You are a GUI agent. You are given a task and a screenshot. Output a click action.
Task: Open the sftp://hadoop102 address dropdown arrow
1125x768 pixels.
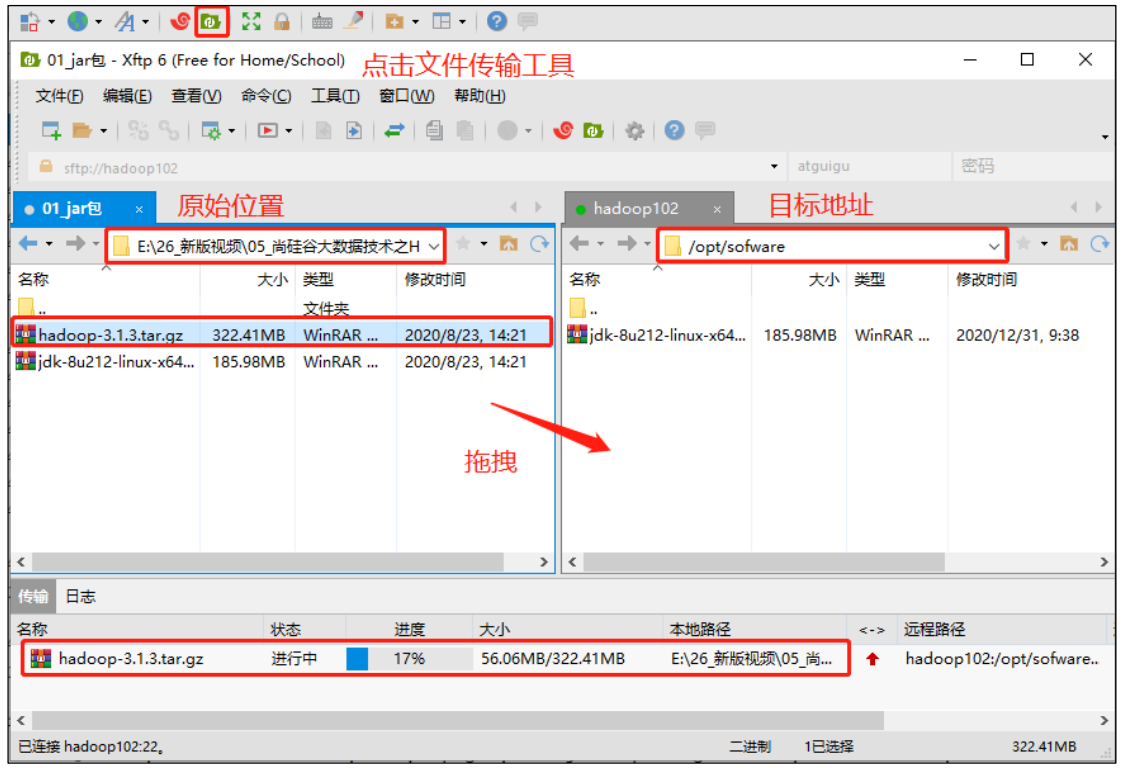[774, 167]
